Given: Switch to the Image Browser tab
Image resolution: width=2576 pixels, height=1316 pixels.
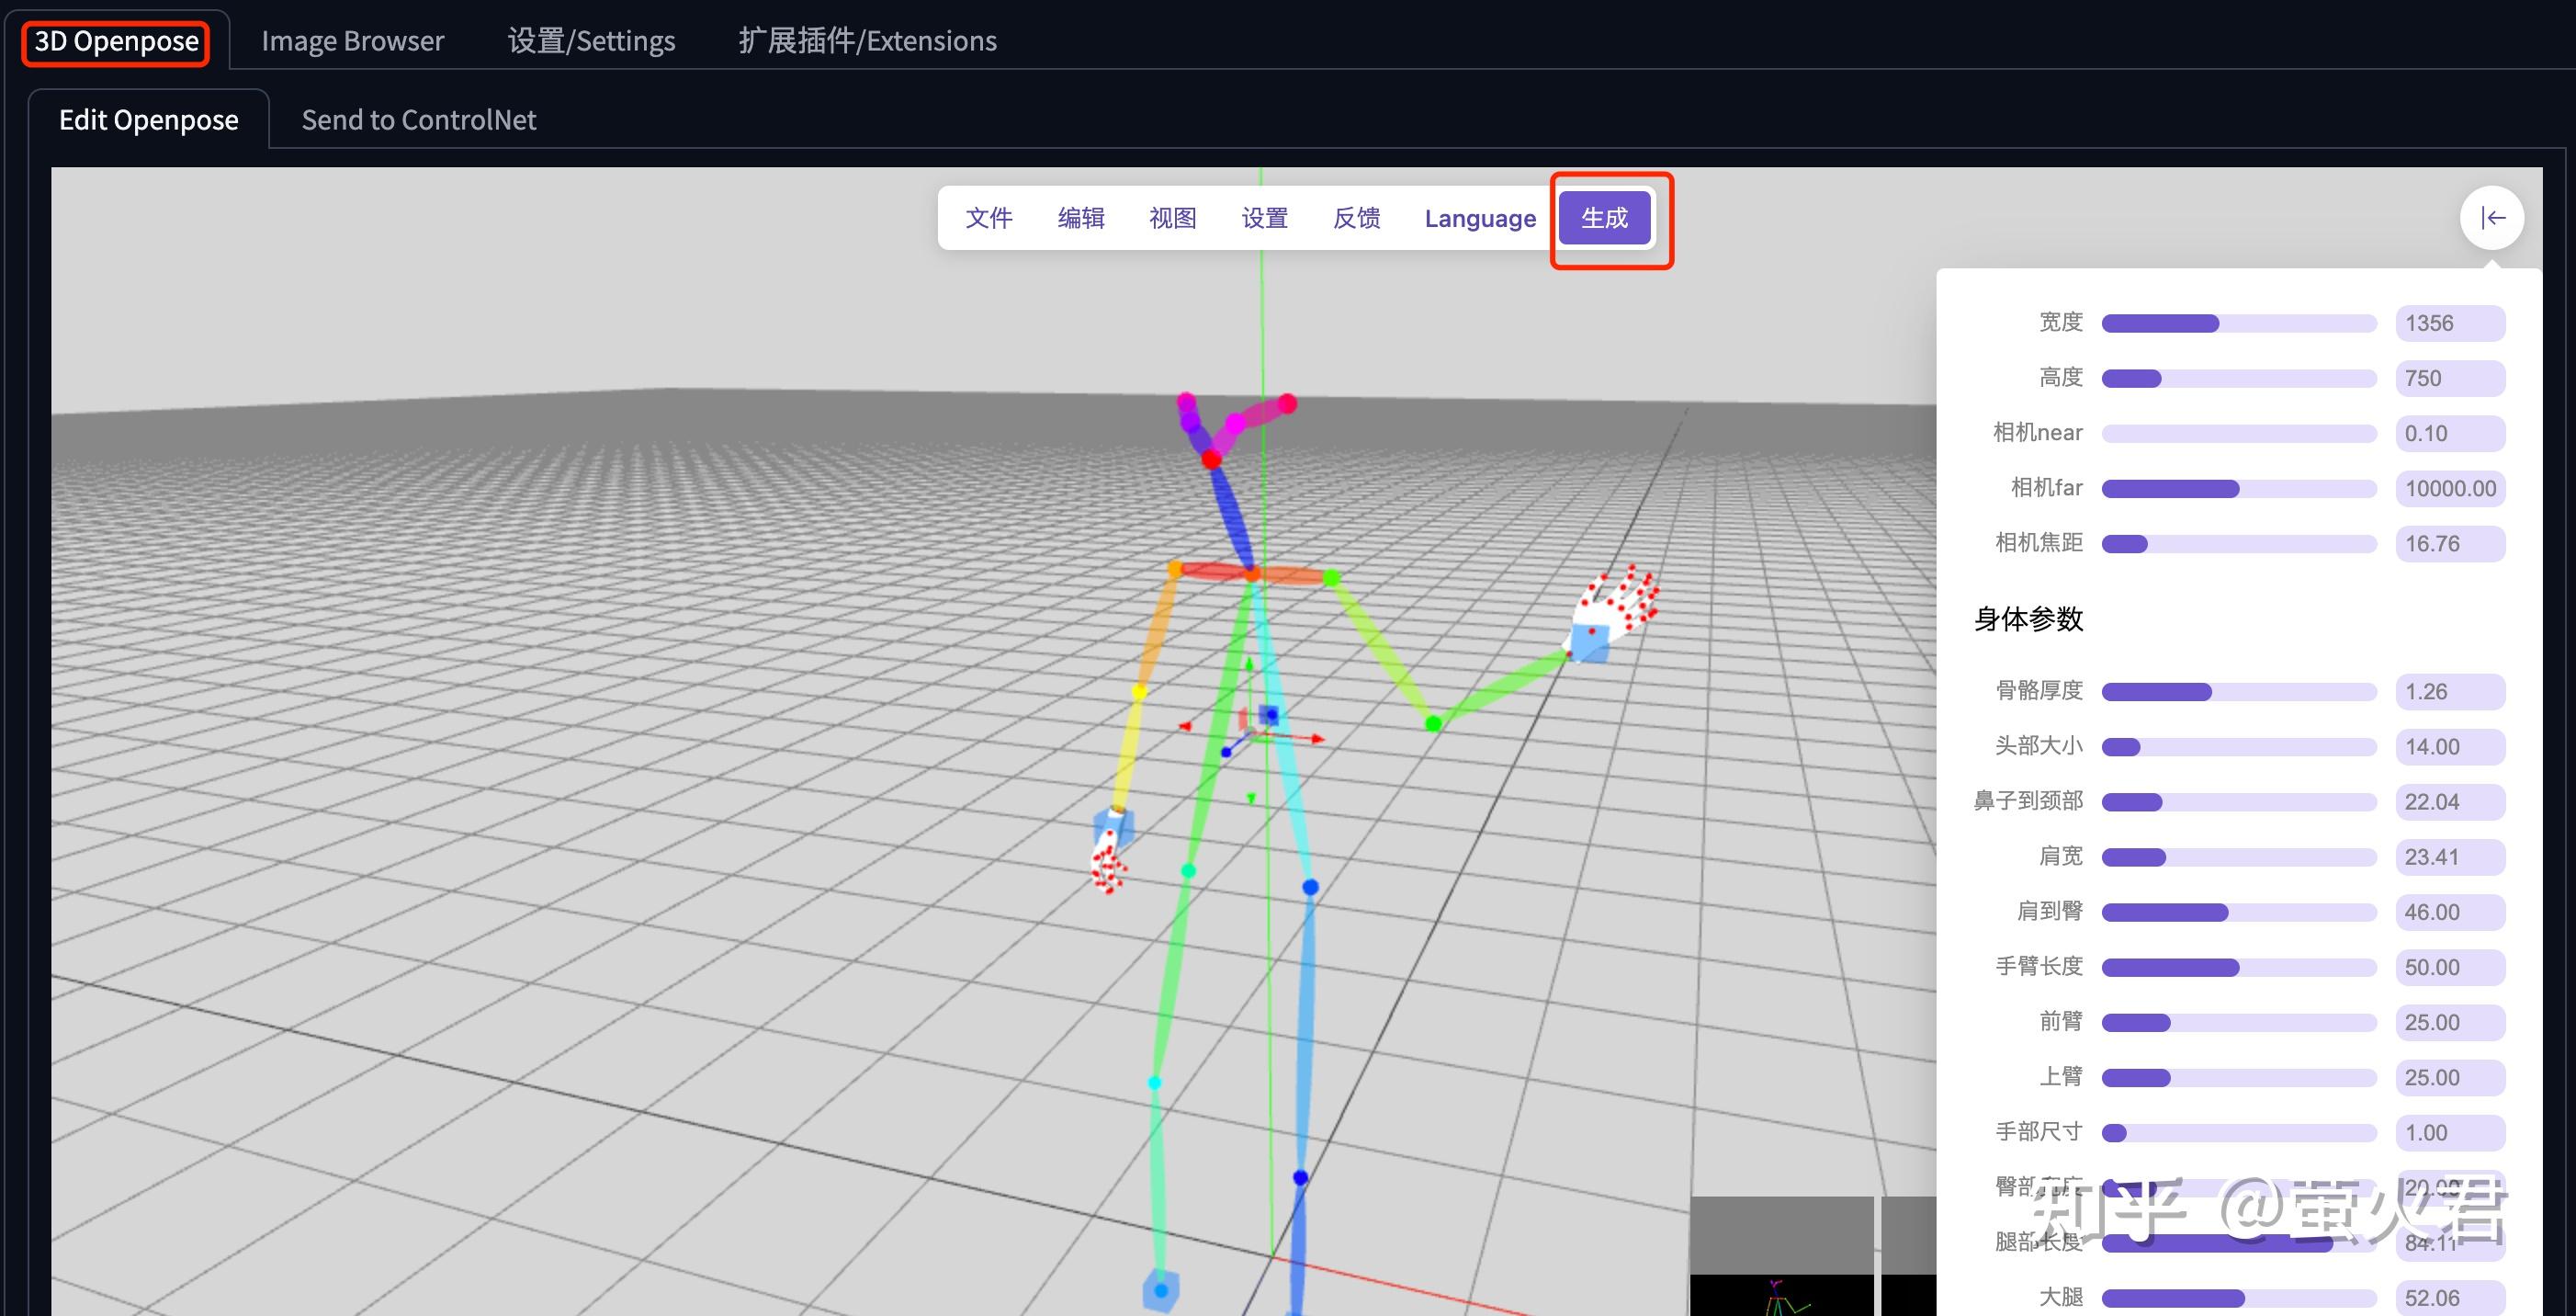Looking at the screenshot, I should click(353, 40).
